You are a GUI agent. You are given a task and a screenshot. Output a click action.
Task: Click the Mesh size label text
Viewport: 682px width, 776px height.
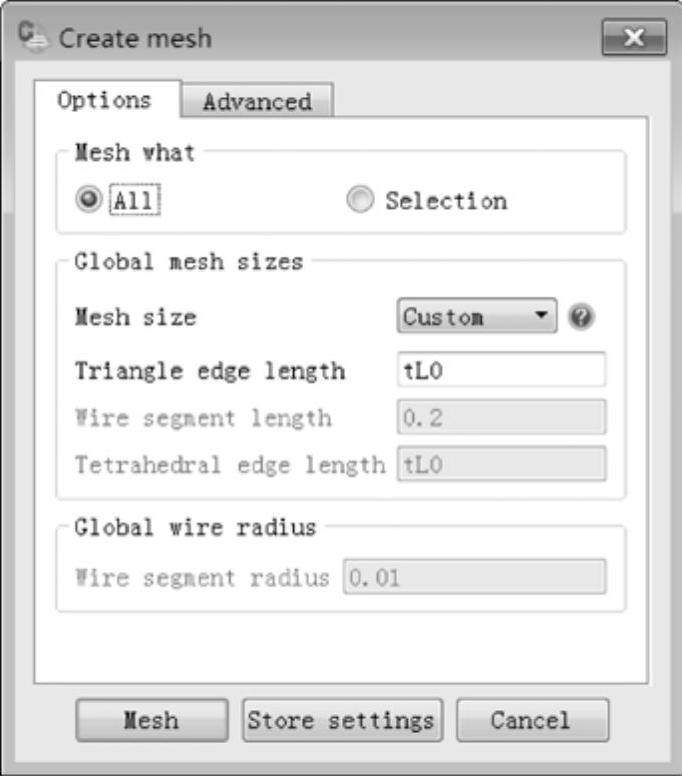point(135,318)
